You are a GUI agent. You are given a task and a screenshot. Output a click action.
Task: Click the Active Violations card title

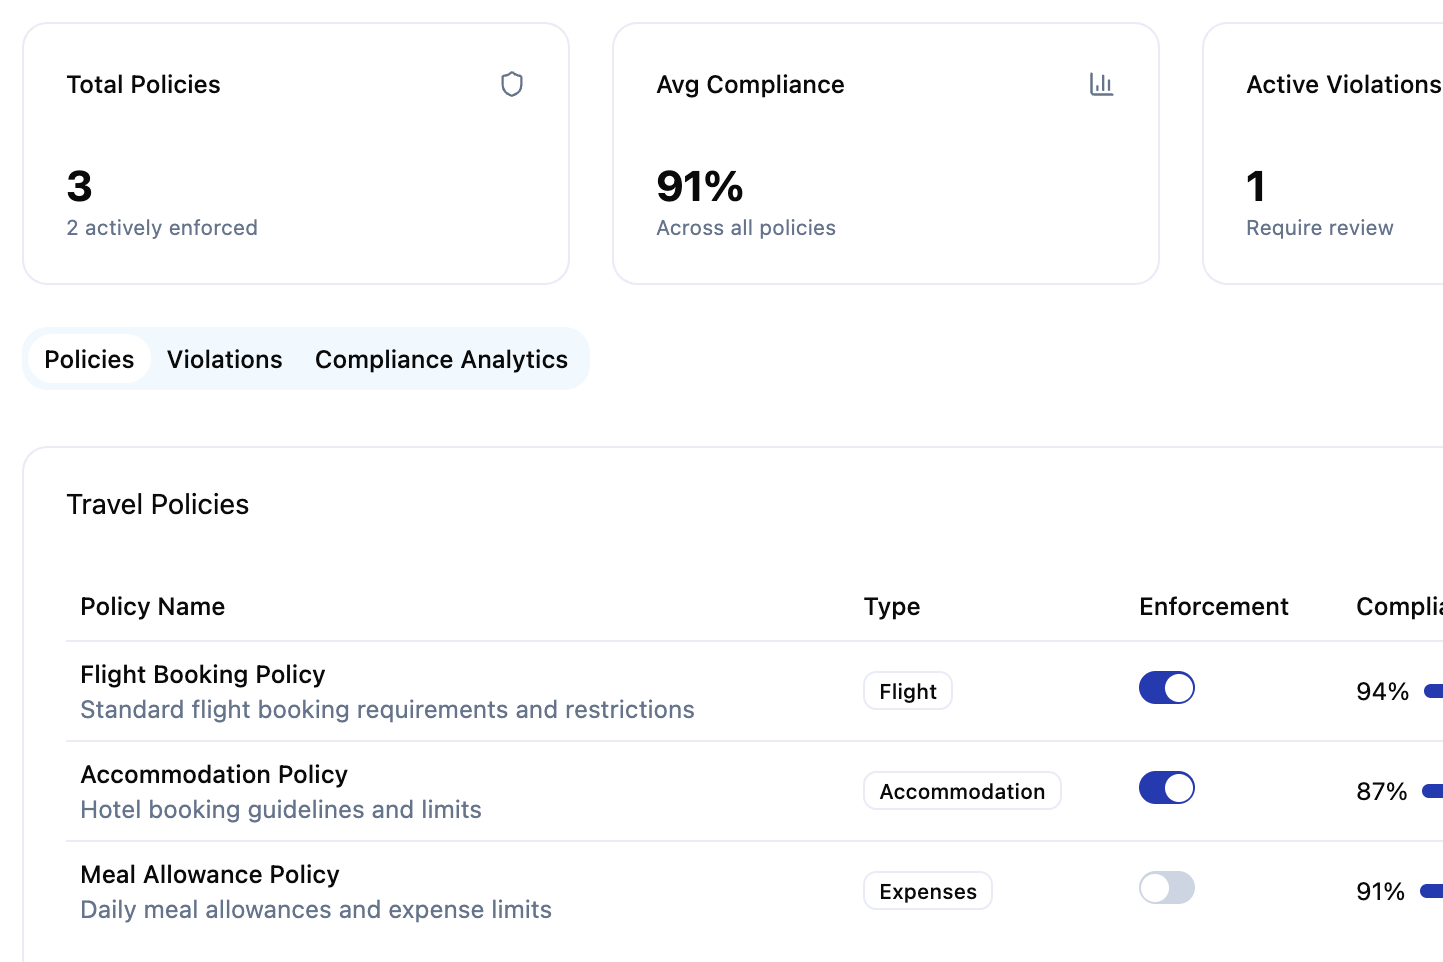(x=1344, y=85)
